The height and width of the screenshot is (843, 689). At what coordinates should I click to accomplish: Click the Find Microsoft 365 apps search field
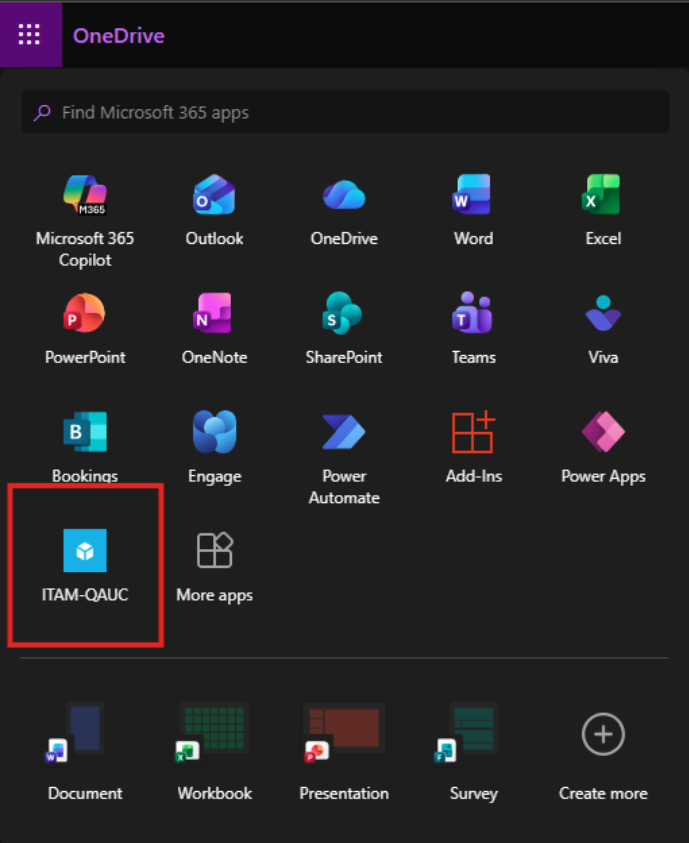(345, 113)
